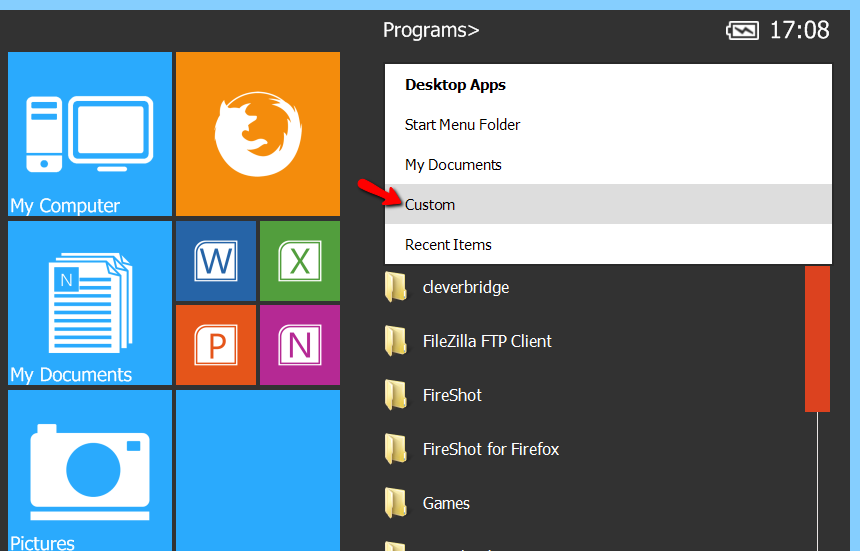Open the My Documents tile

[90, 303]
